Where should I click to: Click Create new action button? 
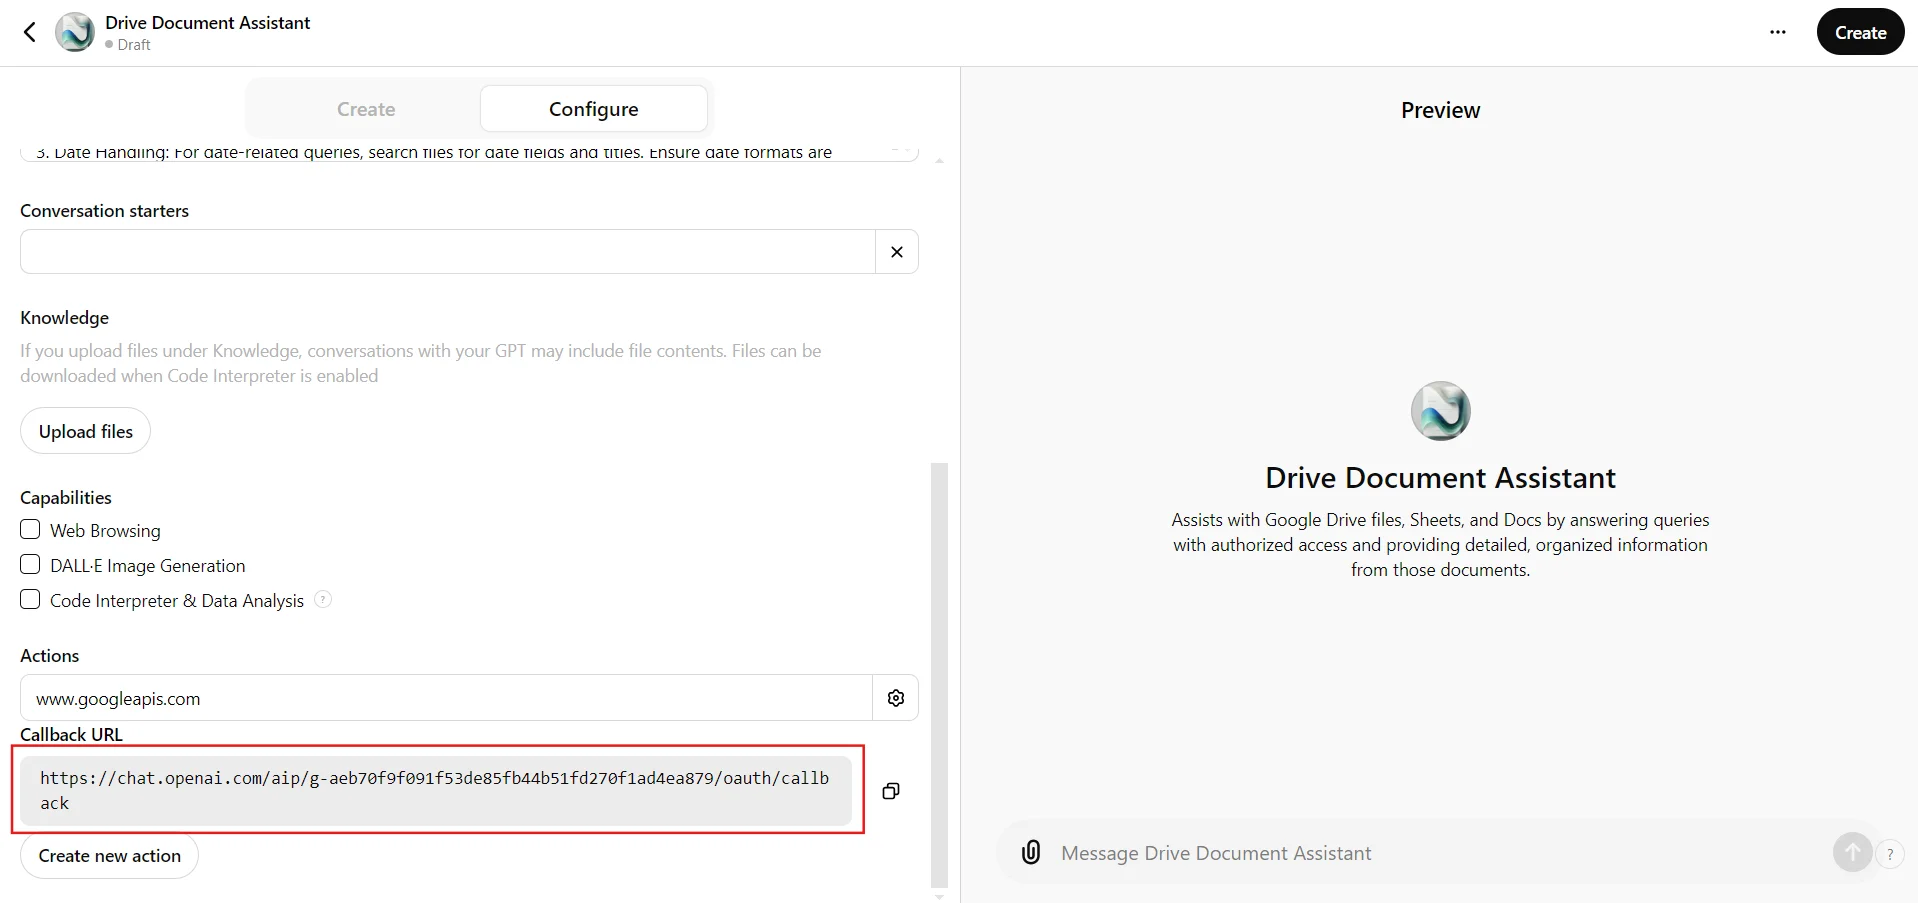(110, 856)
